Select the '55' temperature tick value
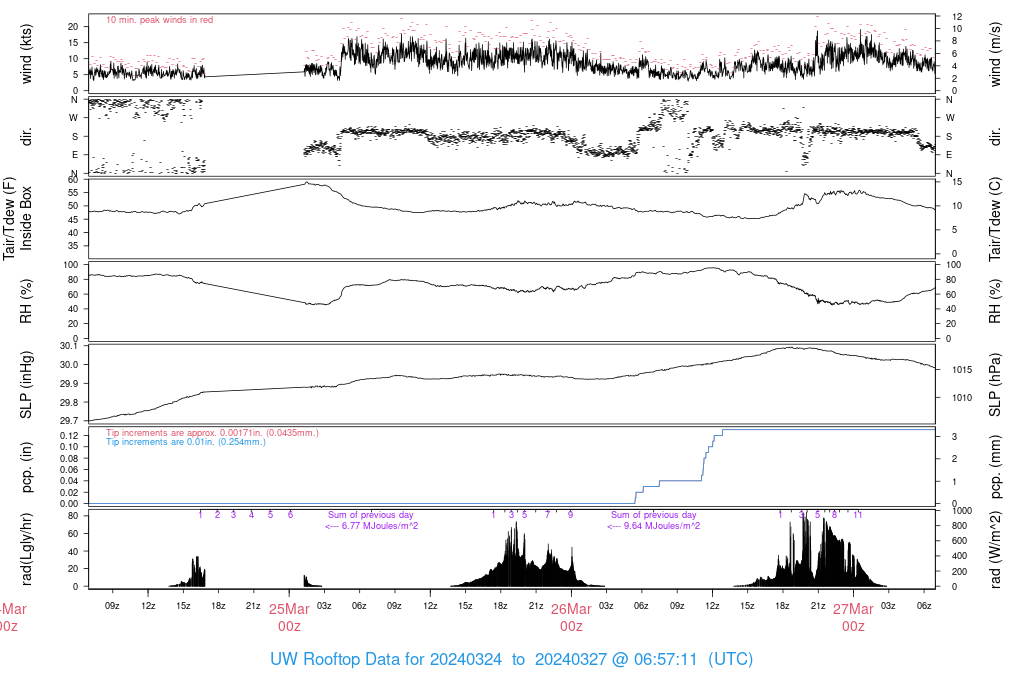The image size is (1024, 700). coord(73,193)
